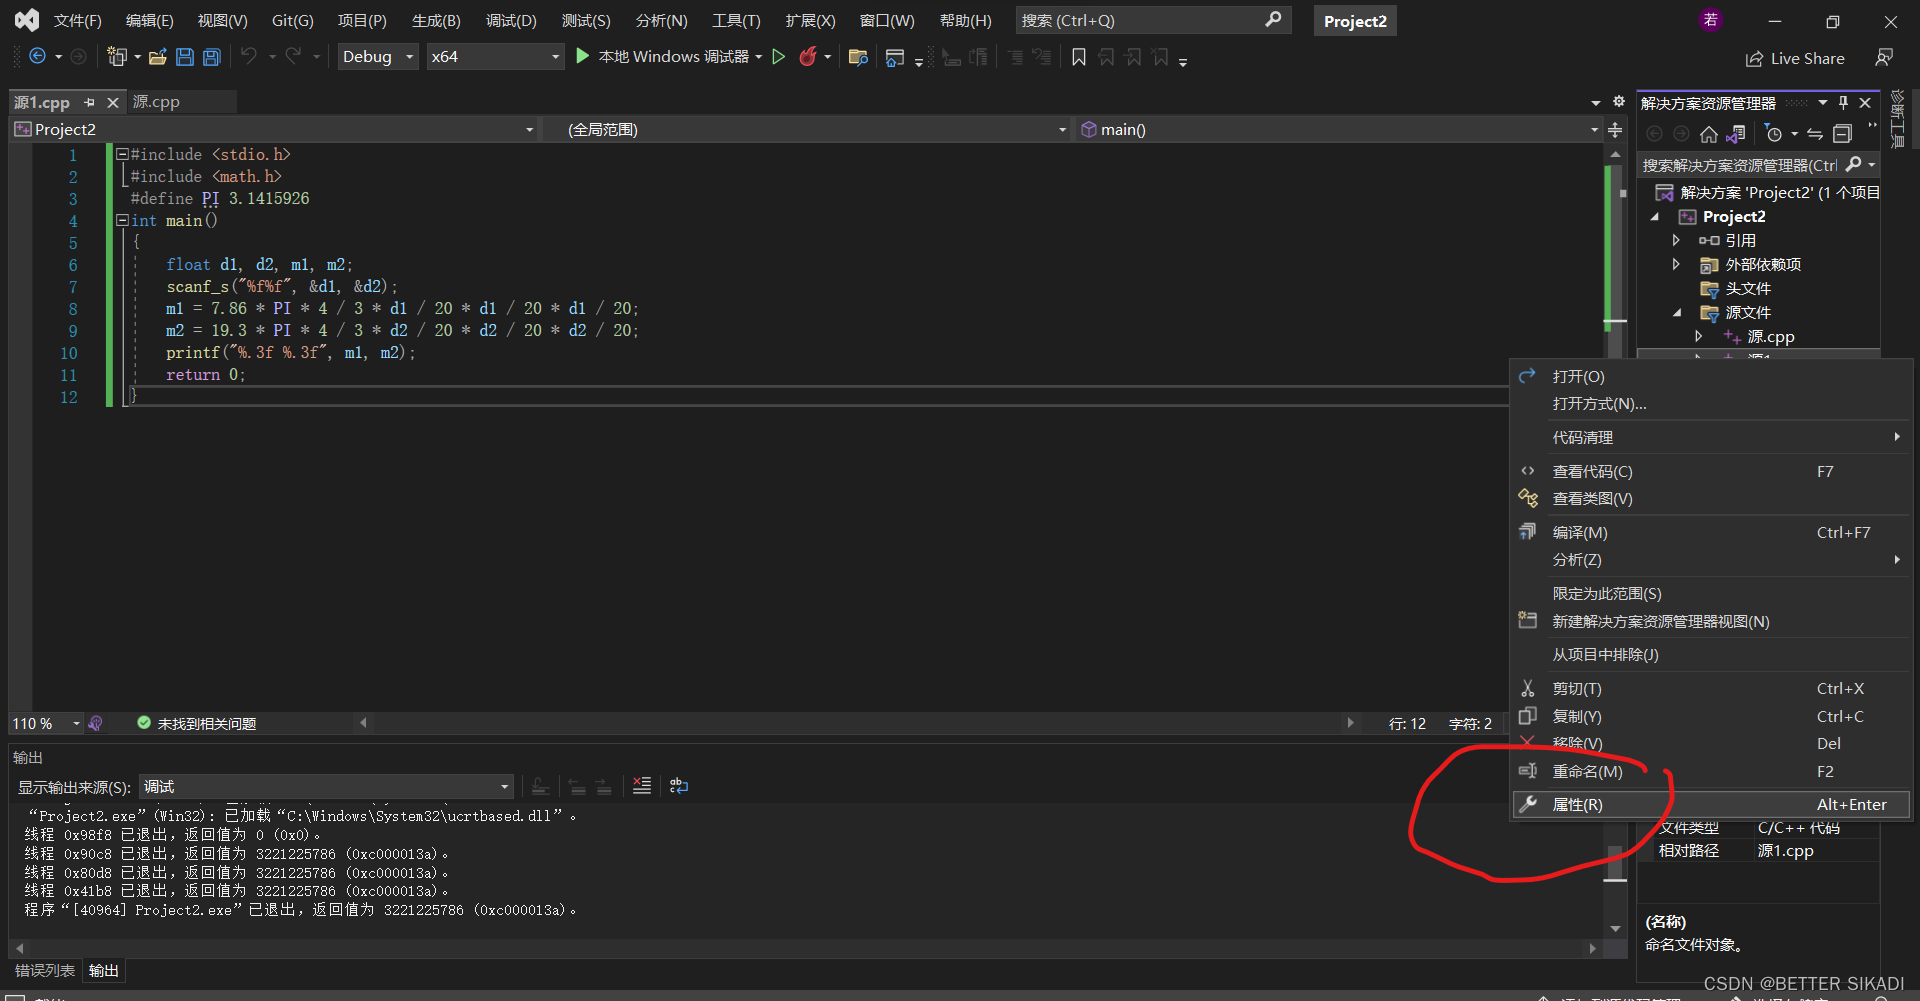Click the Live Share button
Image resolution: width=1920 pixels, height=1001 pixels.
coord(1796,58)
